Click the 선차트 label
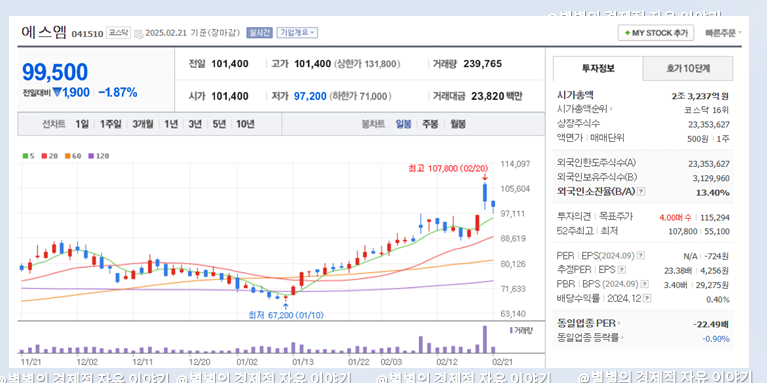The image size is (767, 383). click(x=54, y=124)
